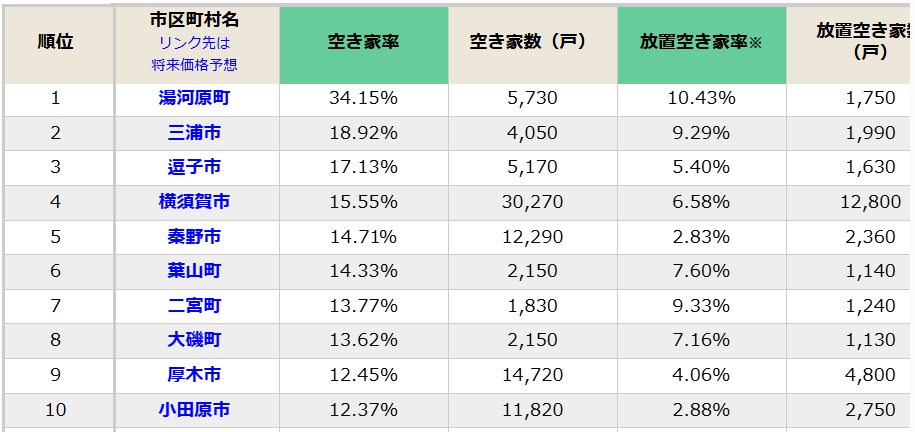
Task: Open the 逗子市 price forecast link
Action: click(x=194, y=167)
